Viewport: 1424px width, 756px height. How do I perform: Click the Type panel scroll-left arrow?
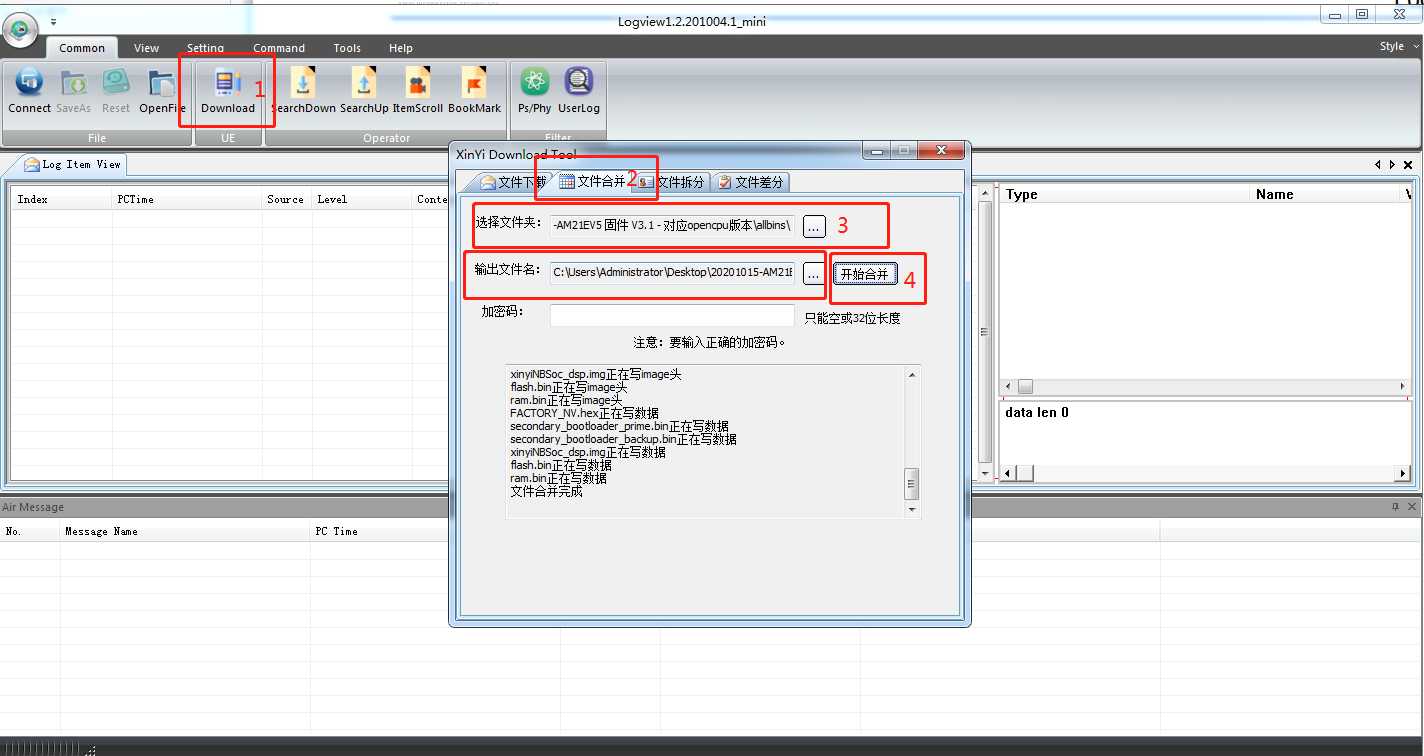(1009, 387)
